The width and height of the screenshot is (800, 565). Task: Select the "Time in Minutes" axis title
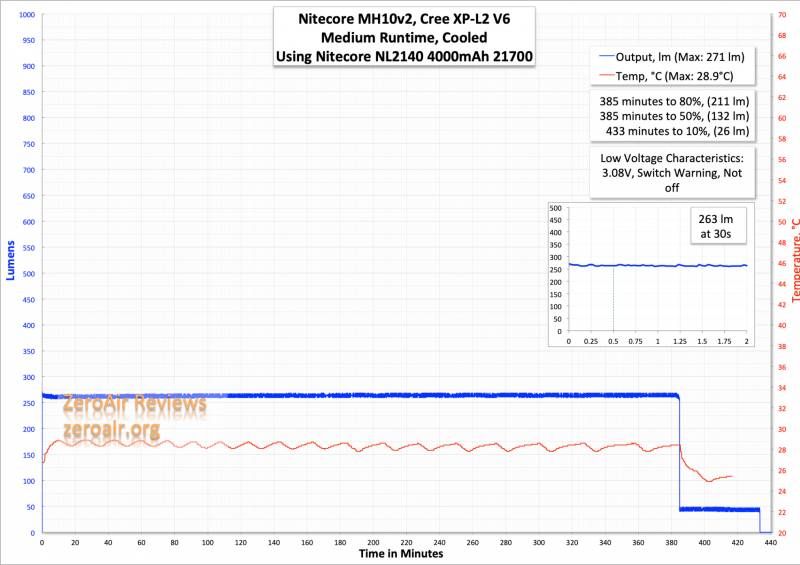click(x=401, y=554)
